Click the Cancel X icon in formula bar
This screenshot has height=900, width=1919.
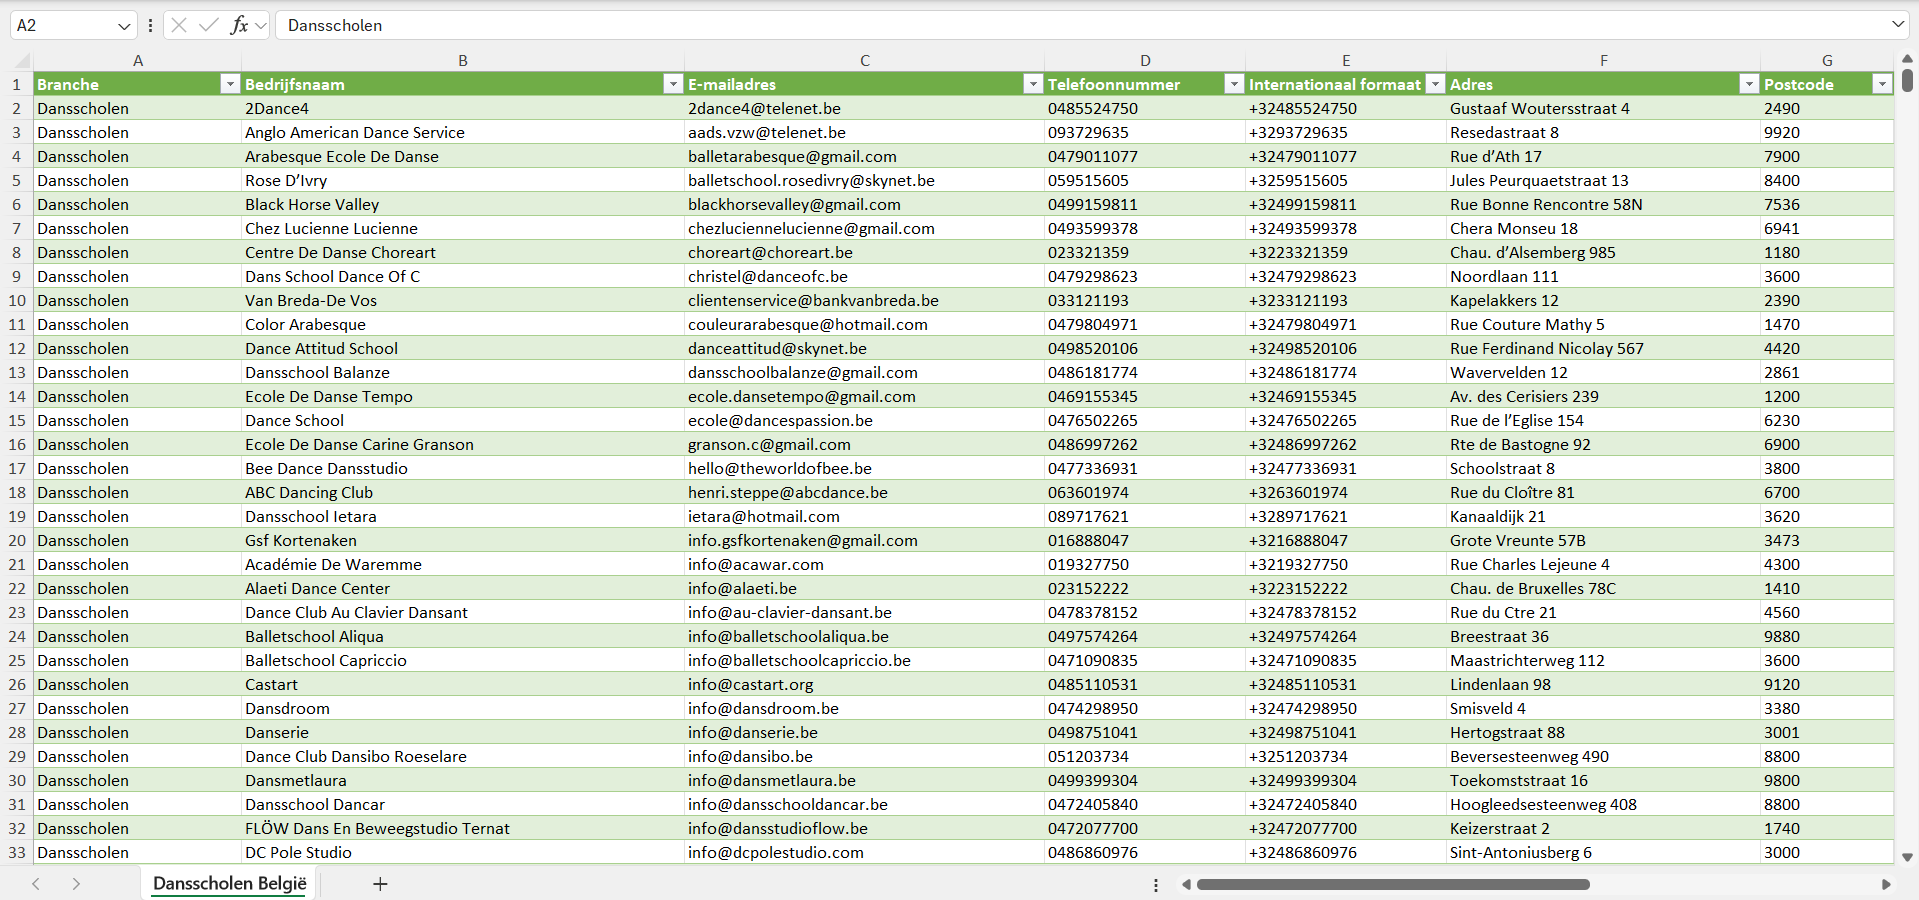coord(179,25)
